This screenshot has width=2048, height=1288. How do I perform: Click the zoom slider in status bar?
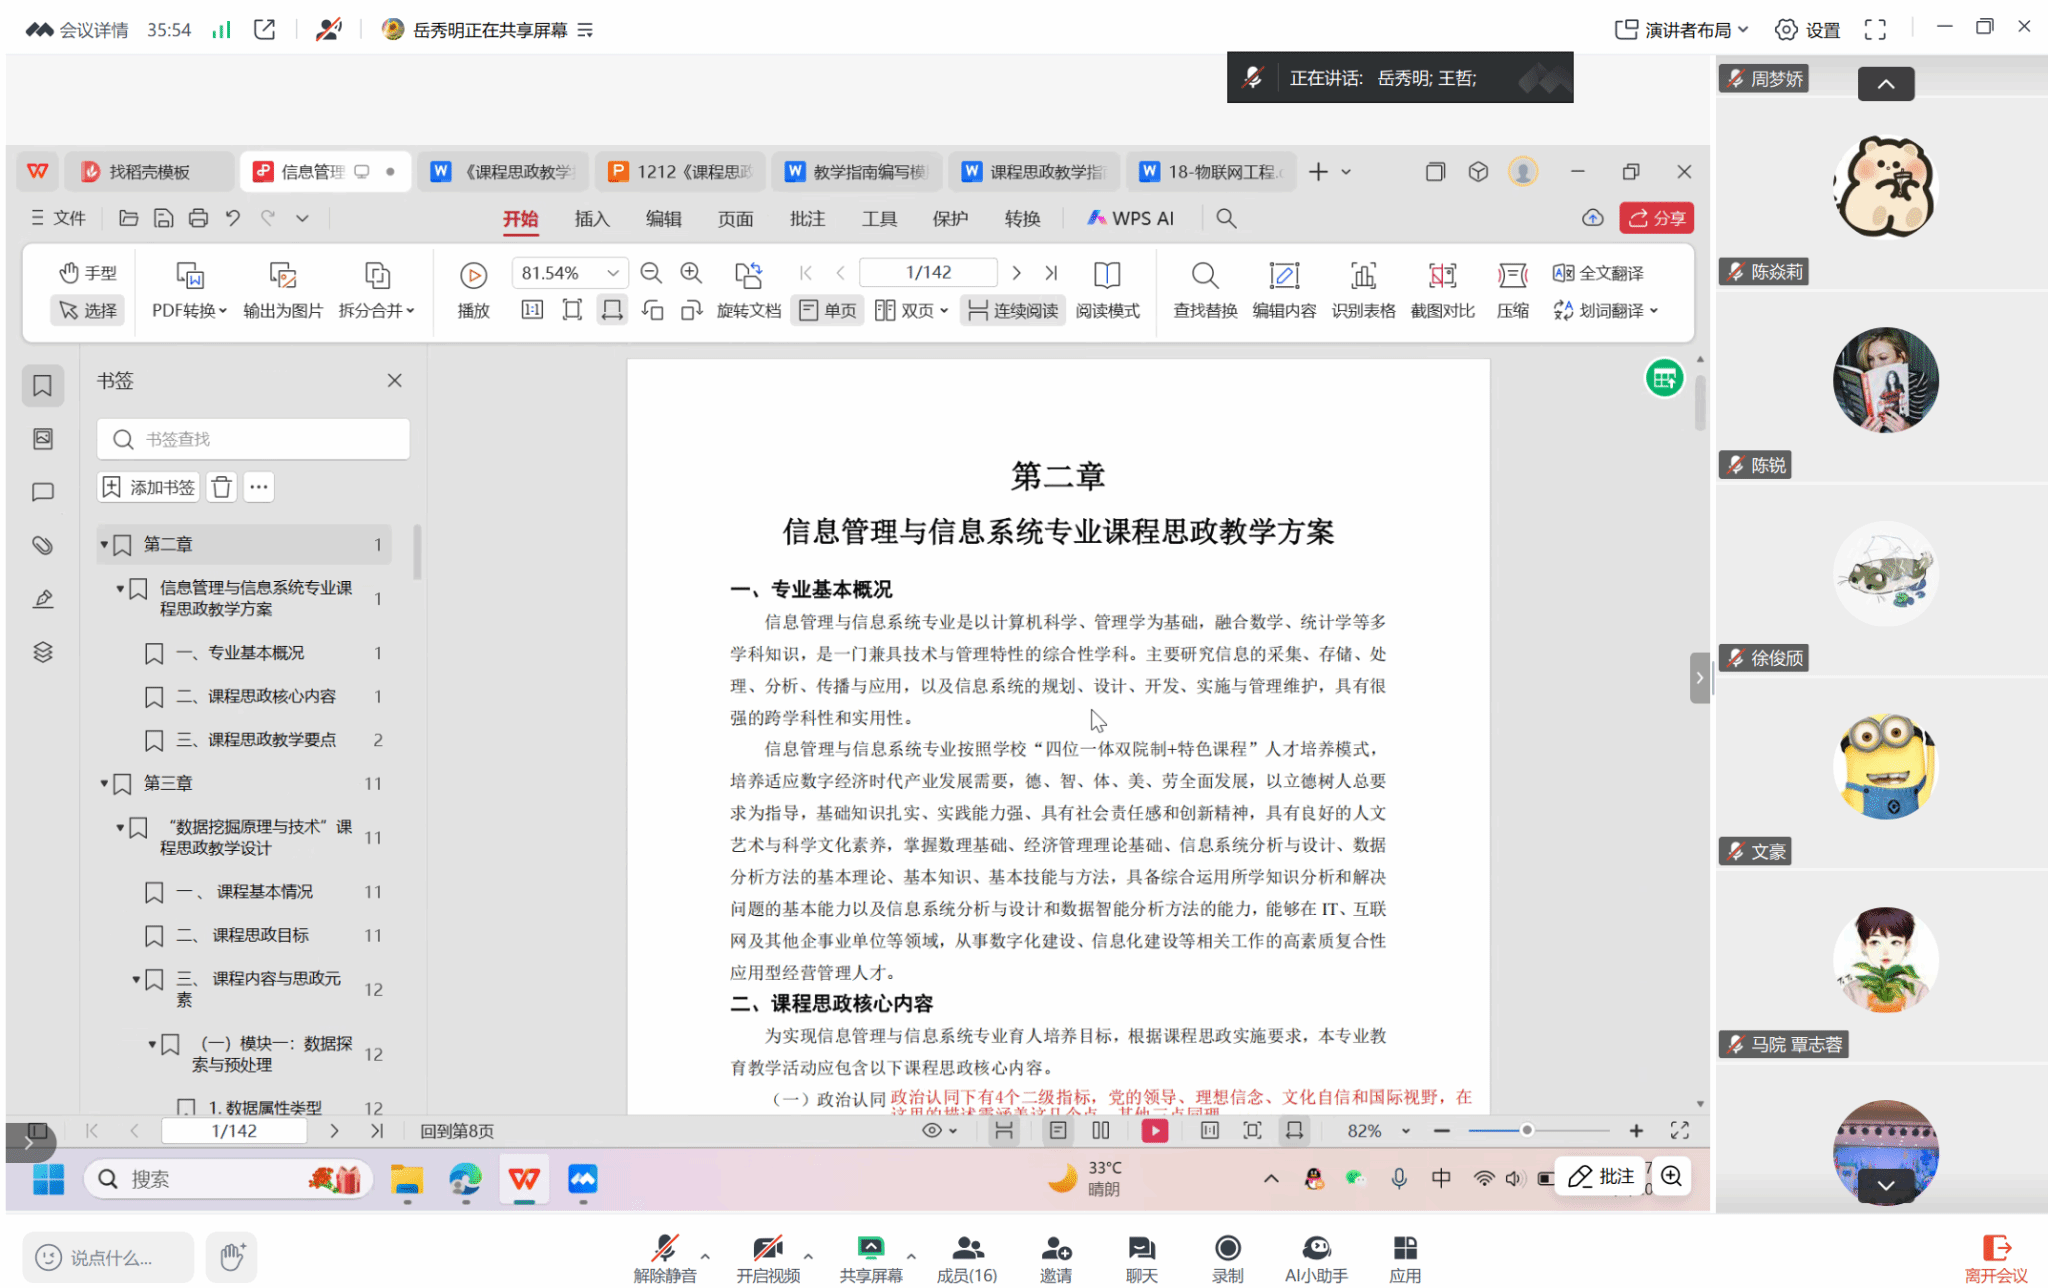[x=1527, y=1131]
